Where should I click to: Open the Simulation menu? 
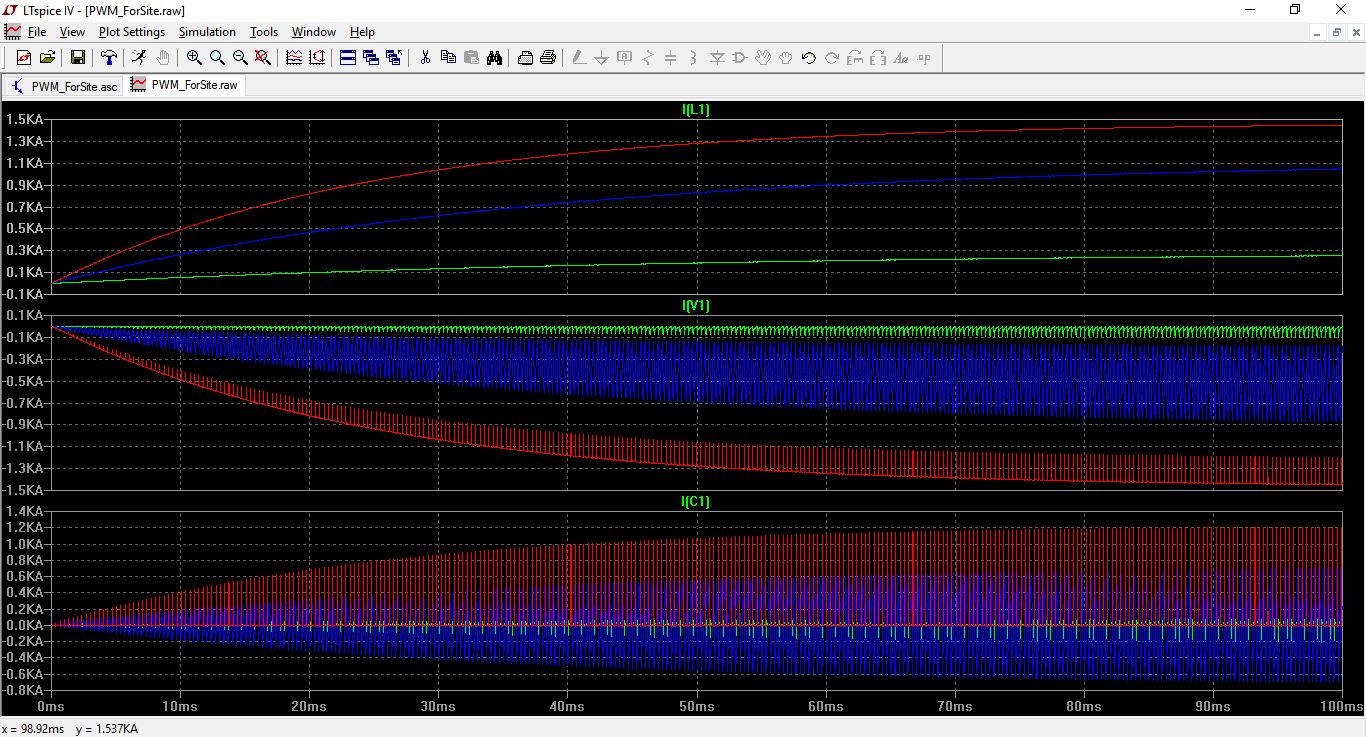207,32
